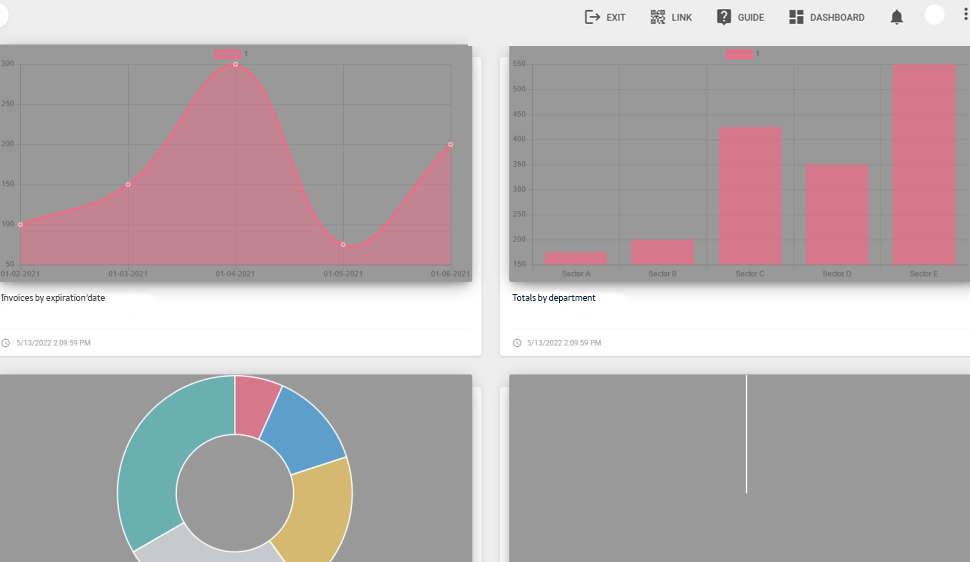The width and height of the screenshot is (970, 562).
Task: Click 'Totals by department' title
Action: pos(554,298)
